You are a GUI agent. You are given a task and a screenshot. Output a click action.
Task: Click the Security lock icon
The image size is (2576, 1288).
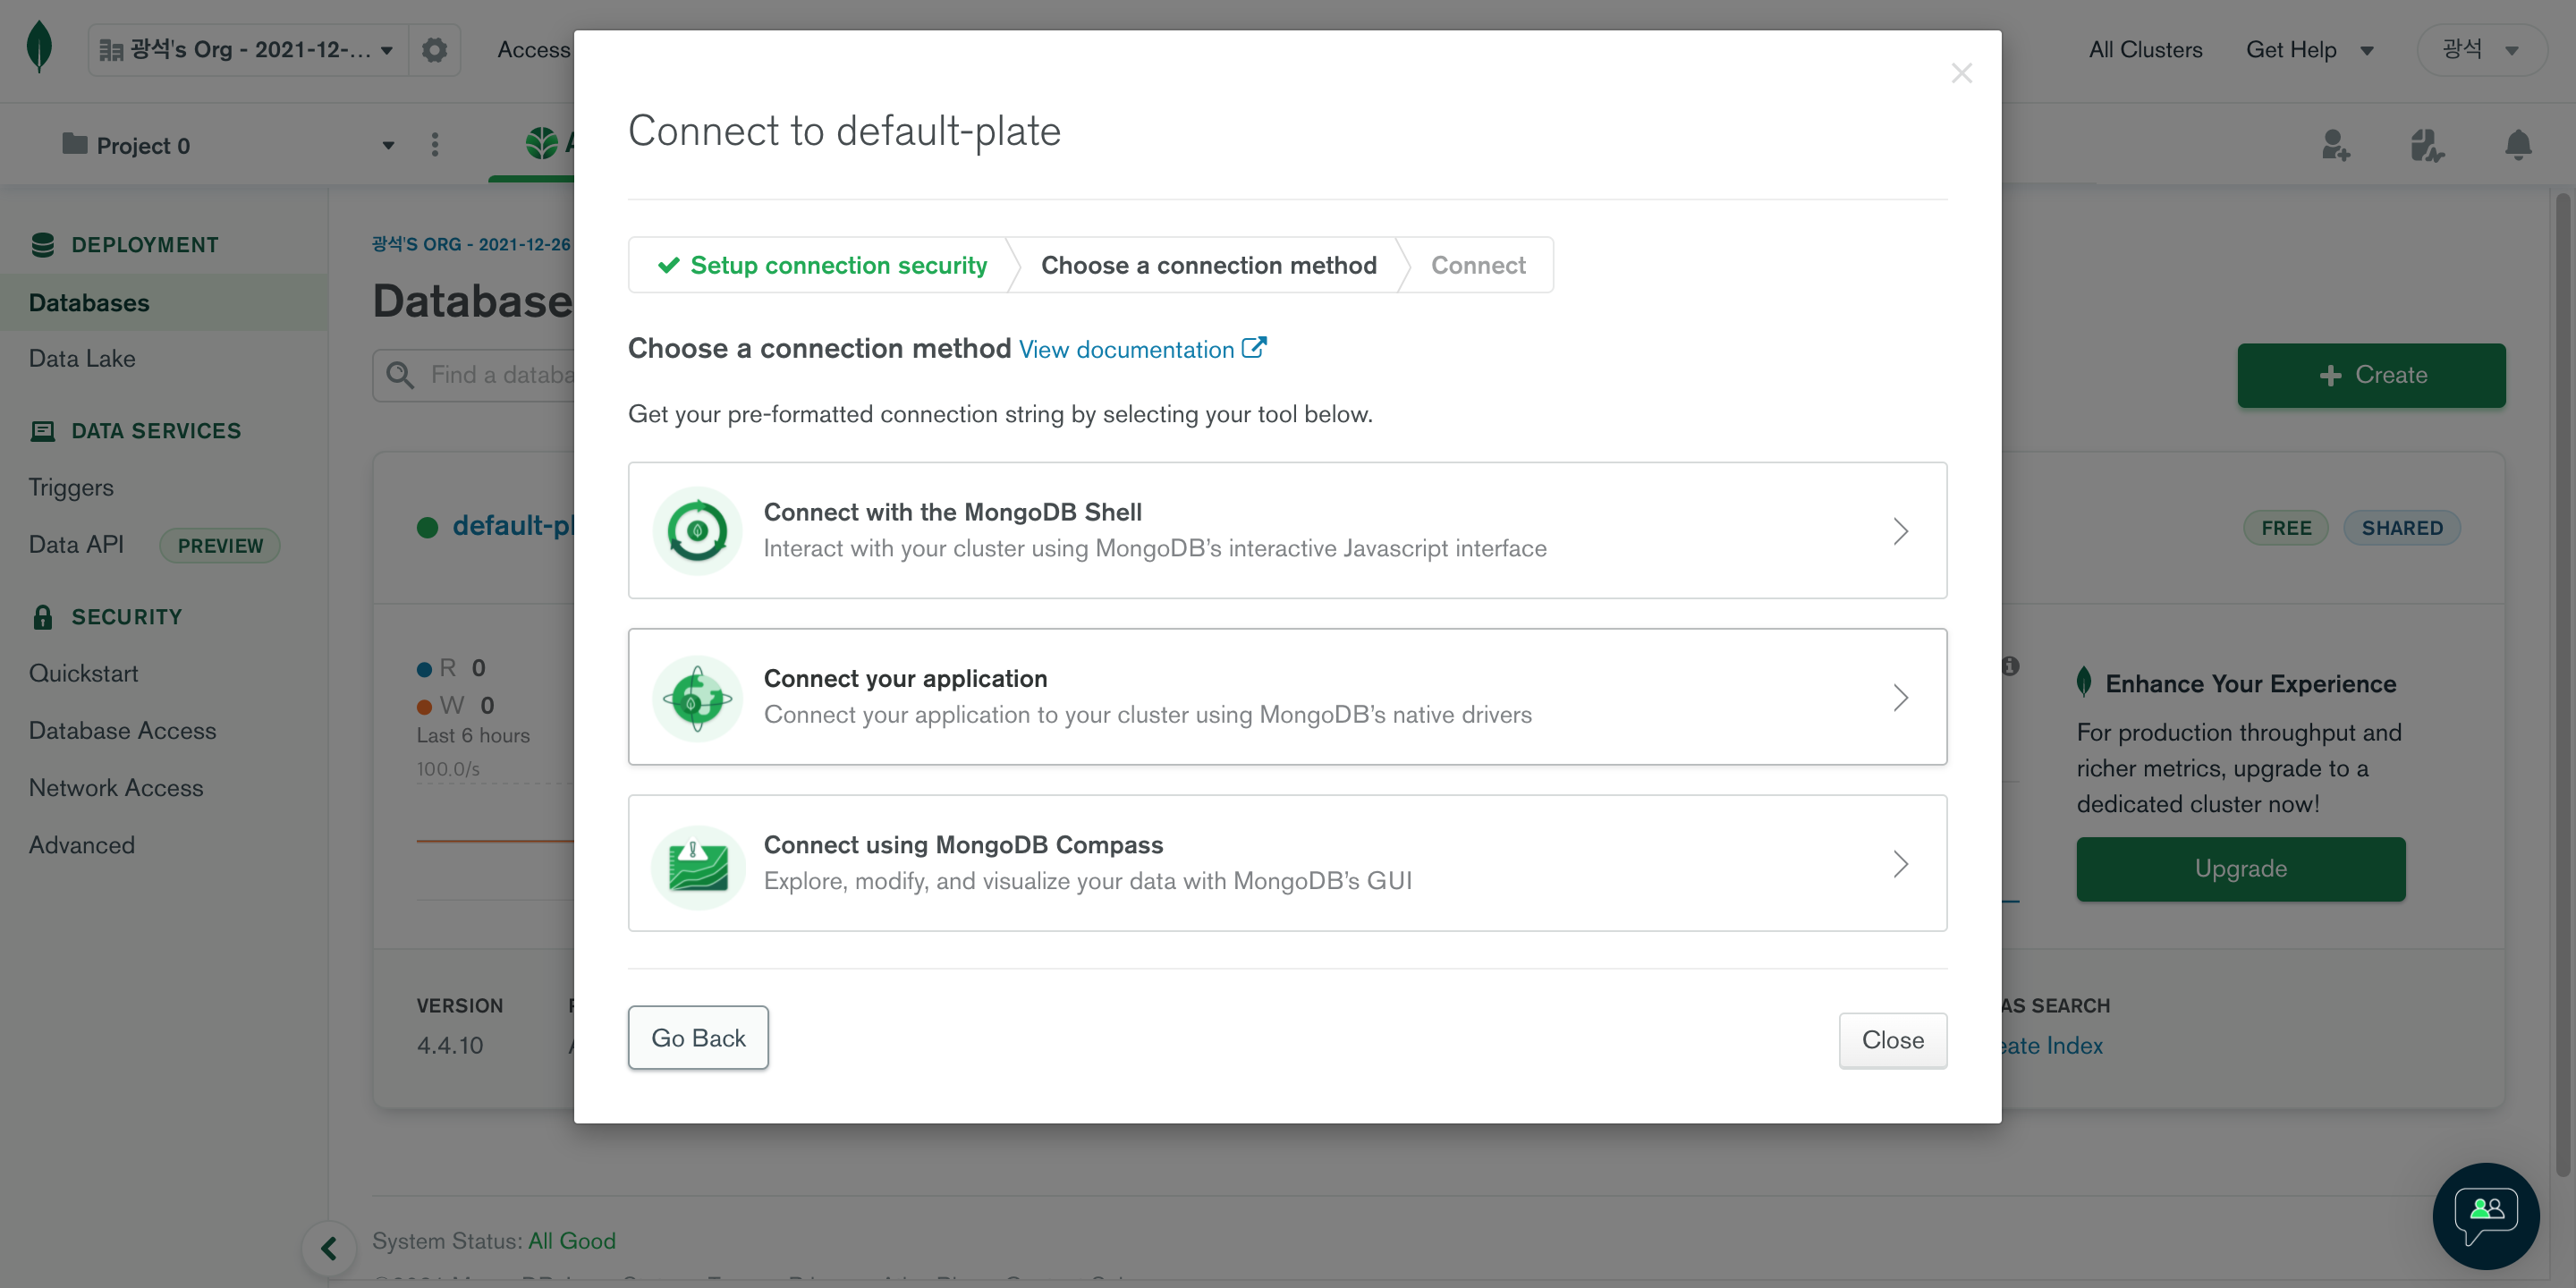(x=42, y=617)
